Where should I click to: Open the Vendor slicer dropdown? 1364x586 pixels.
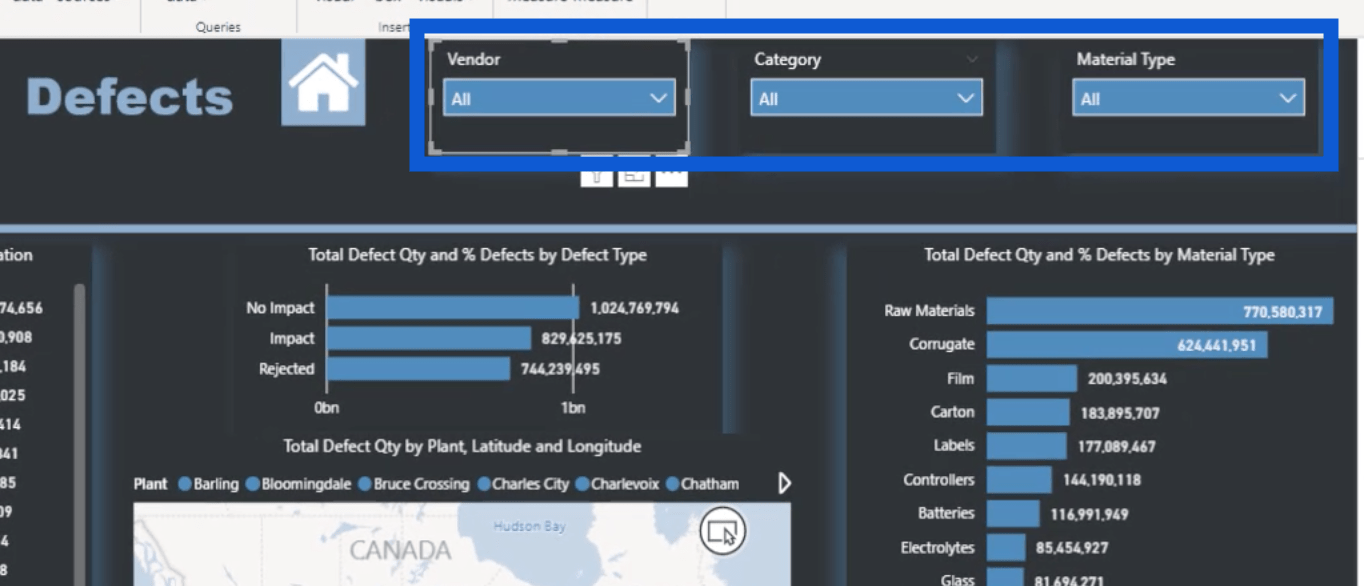[x=559, y=98]
